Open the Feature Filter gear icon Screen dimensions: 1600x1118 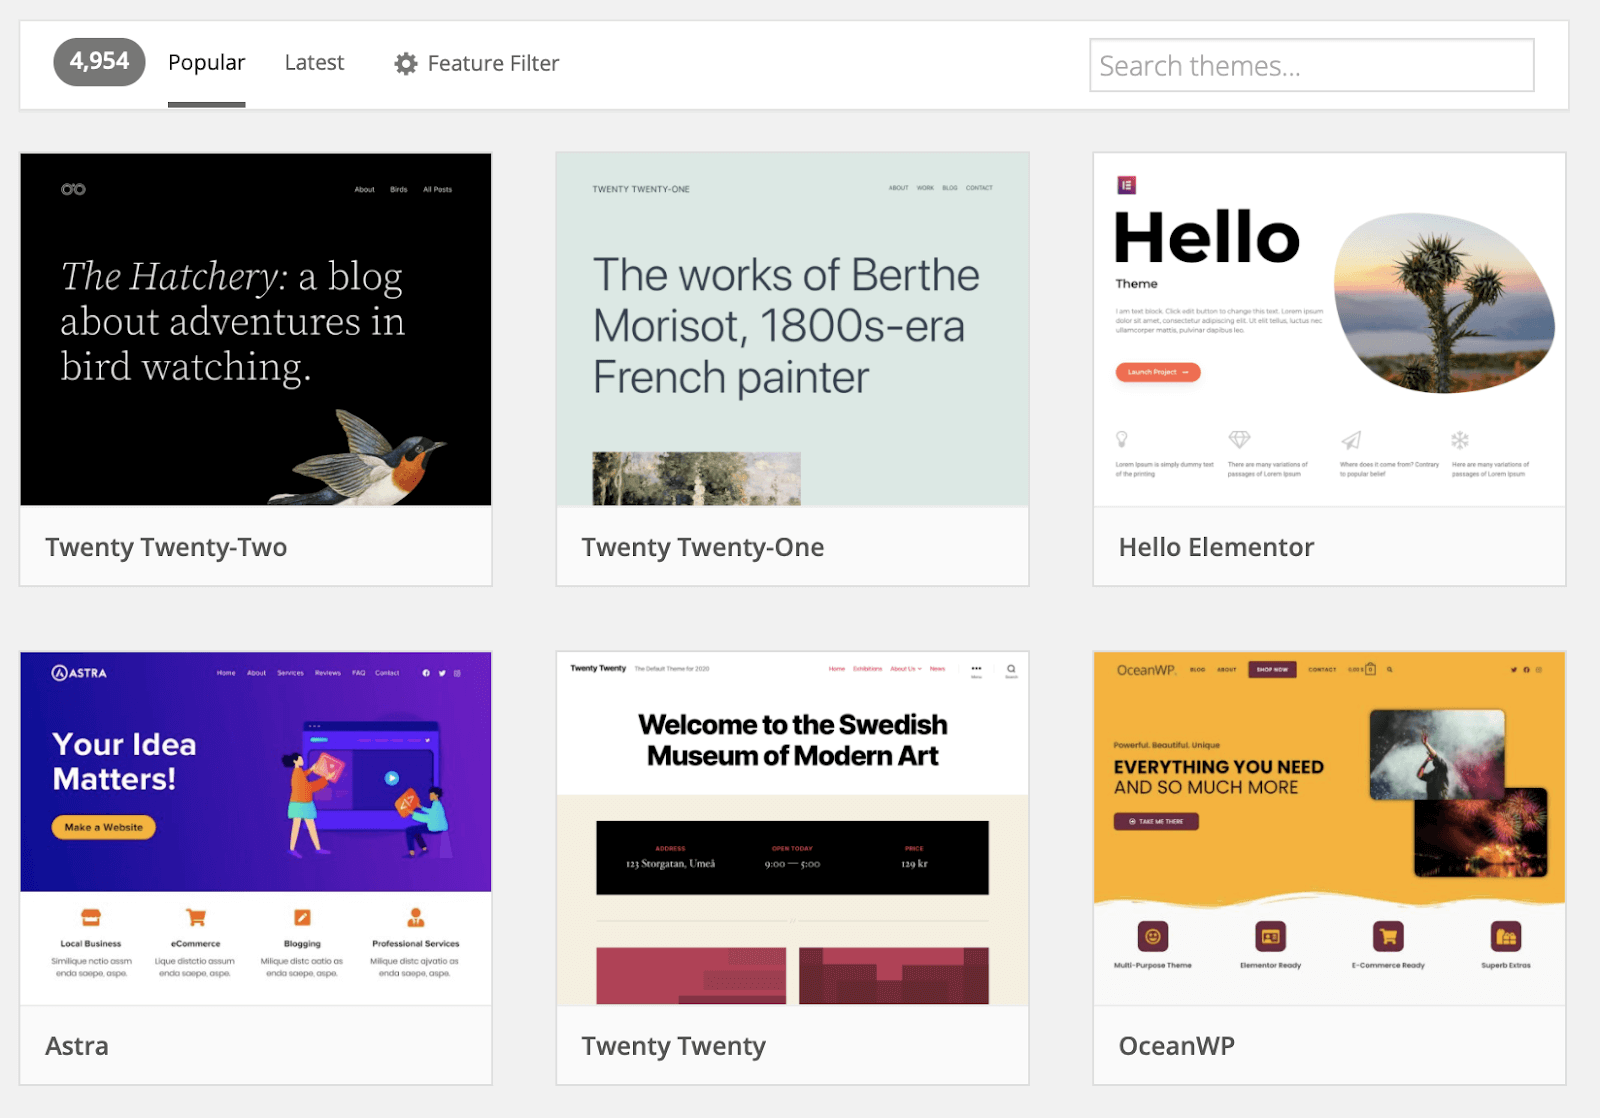[x=406, y=63]
